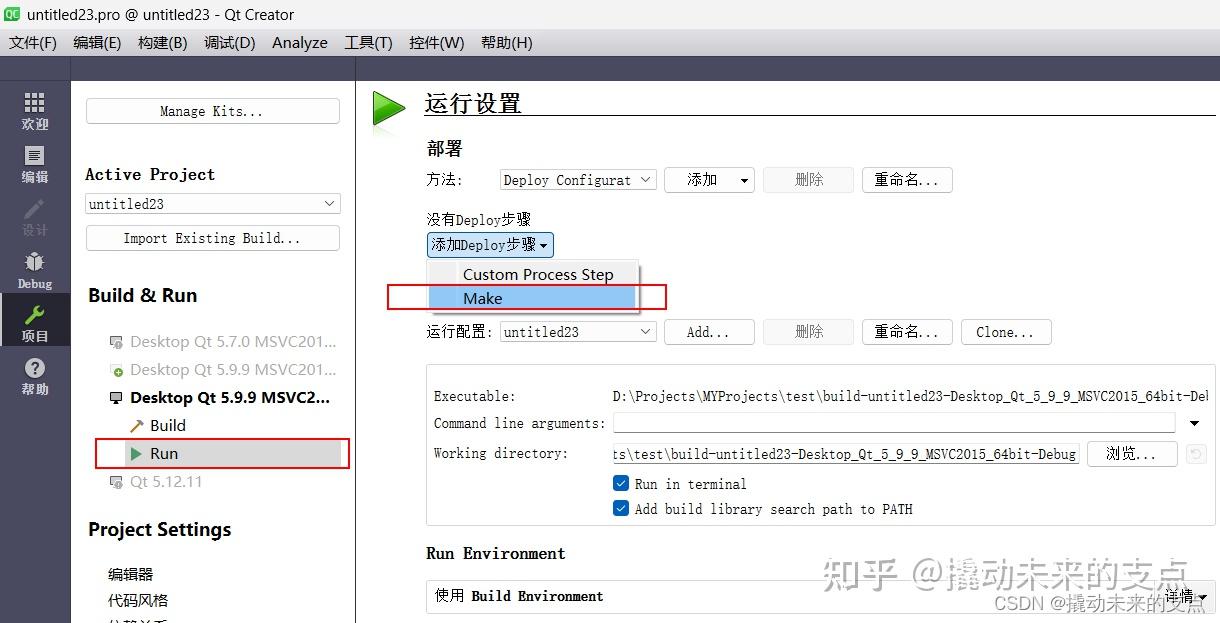Disable Add build library search path to PATH
This screenshot has height=623, width=1220.
[621, 509]
